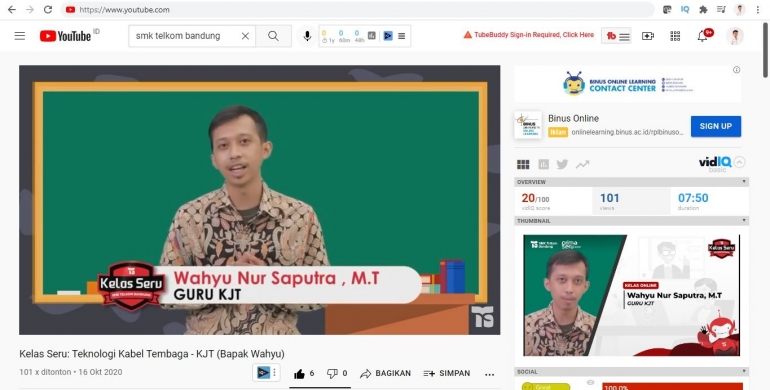Click the vidIQ video thumbnail preview

[632, 295]
